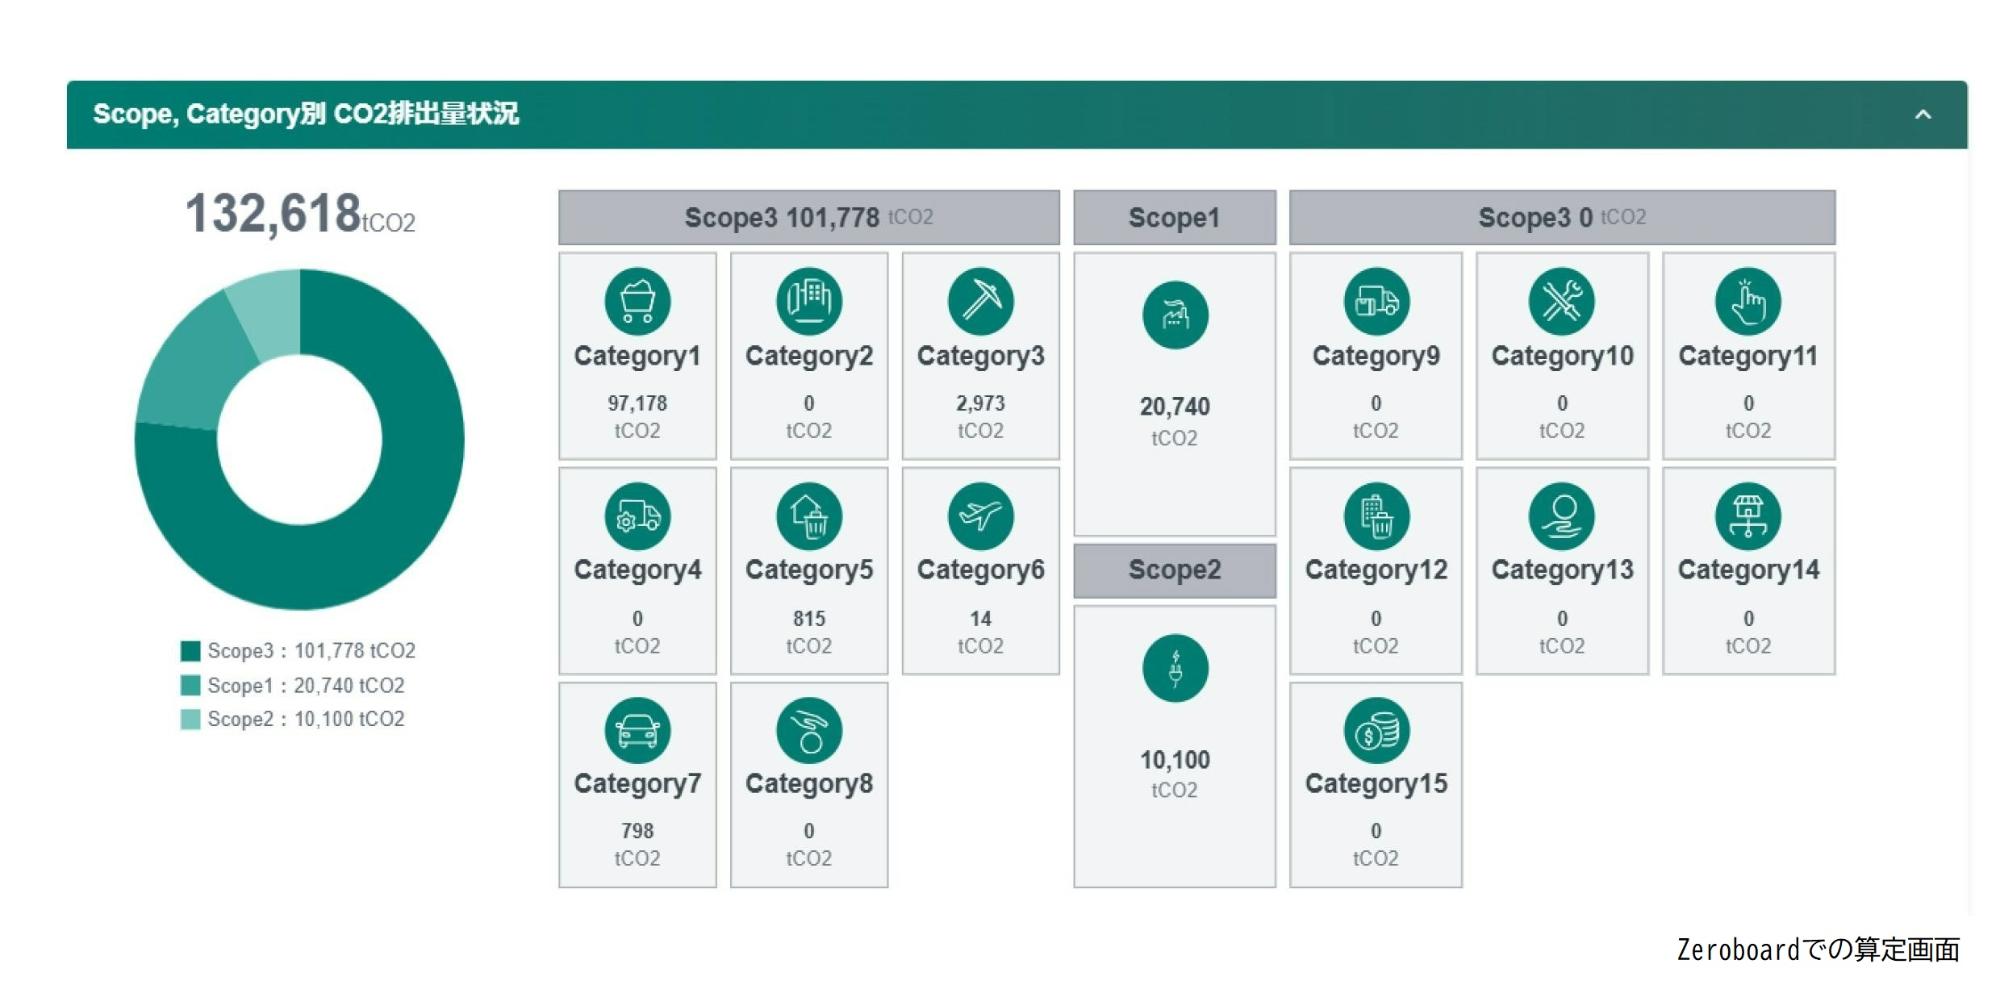
Task: Click the Scope1 factory icon
Action: [x=1175, y=316]
